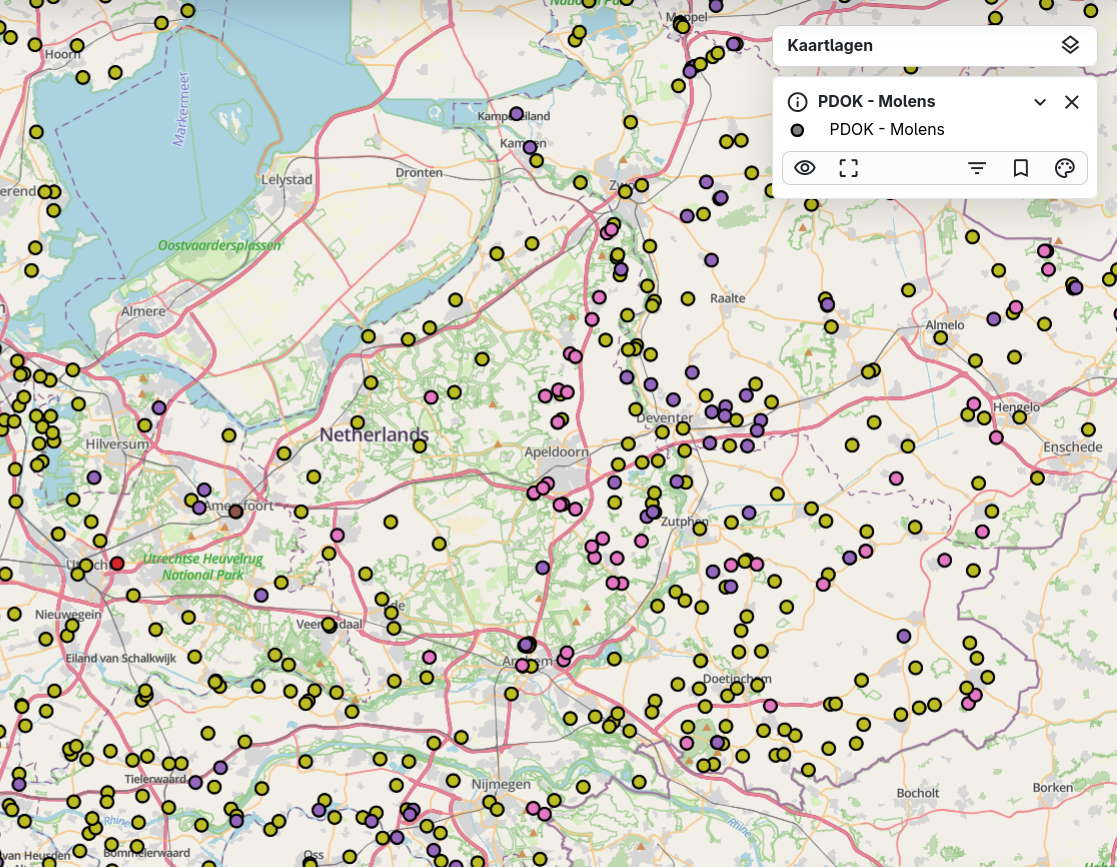Click the red mill marker near Utrecht
Viewport: 1117px width, 867px height.
click(x=117, y=564)
